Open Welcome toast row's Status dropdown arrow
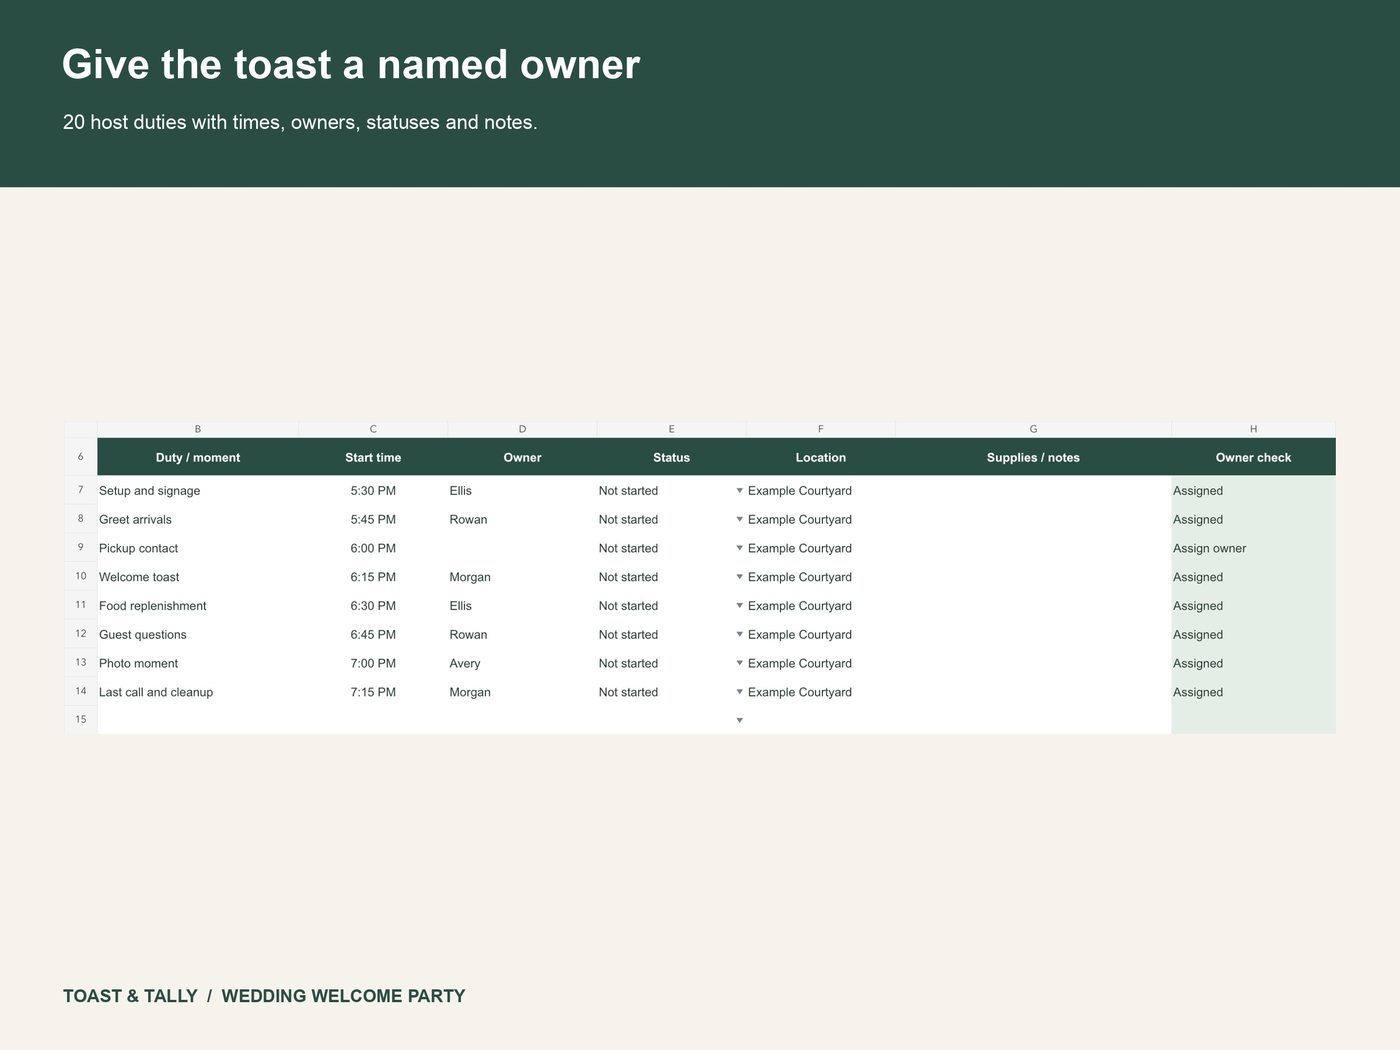This screenshot has height=1050, width=1400. [740, 577]
